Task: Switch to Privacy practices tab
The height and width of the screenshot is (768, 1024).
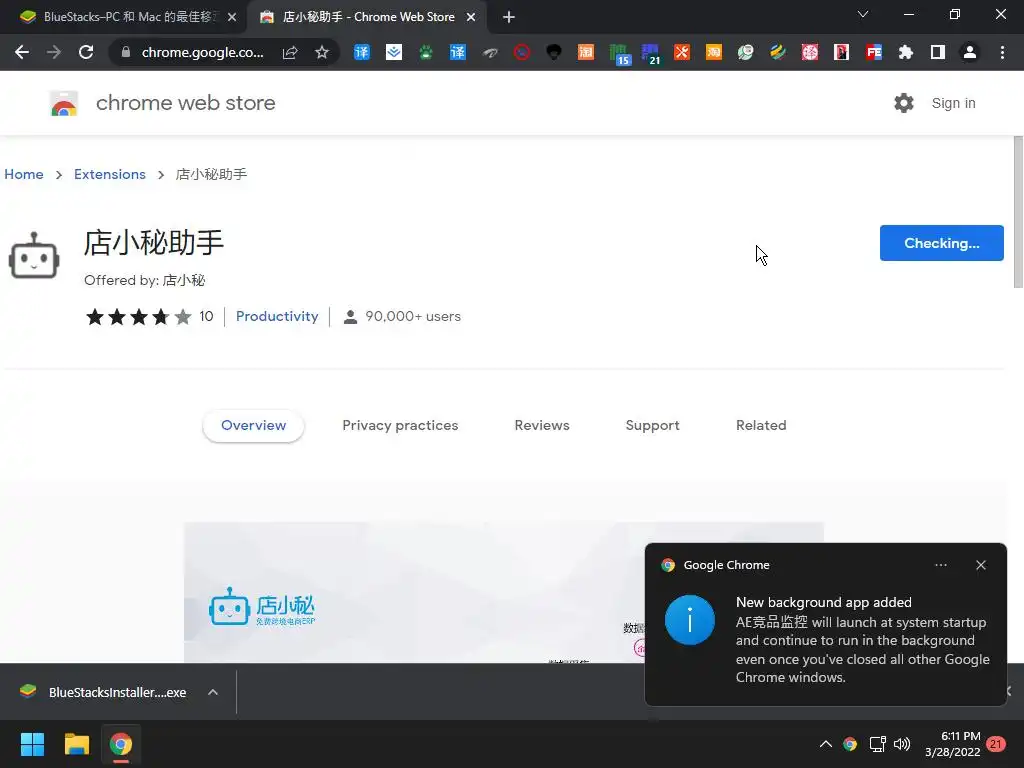Action: point(400,425)
